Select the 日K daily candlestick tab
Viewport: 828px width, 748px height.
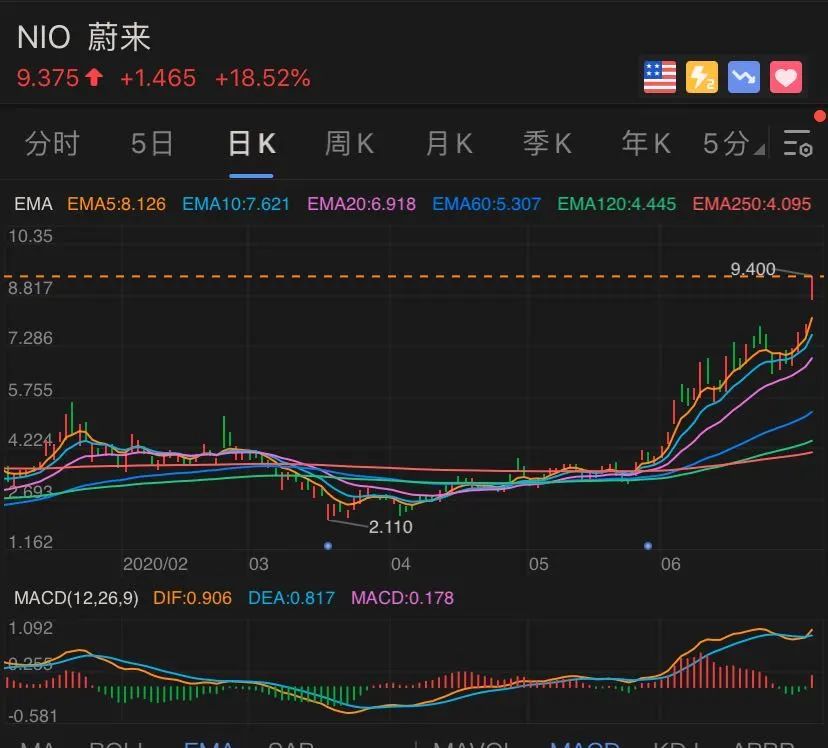point(251,144)
